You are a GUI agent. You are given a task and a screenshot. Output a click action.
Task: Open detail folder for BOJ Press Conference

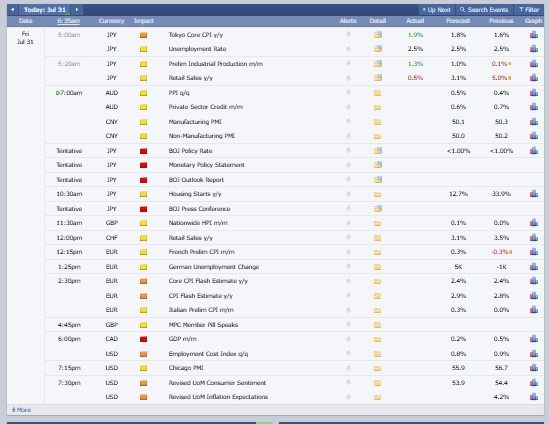click(x=377, y=209)
